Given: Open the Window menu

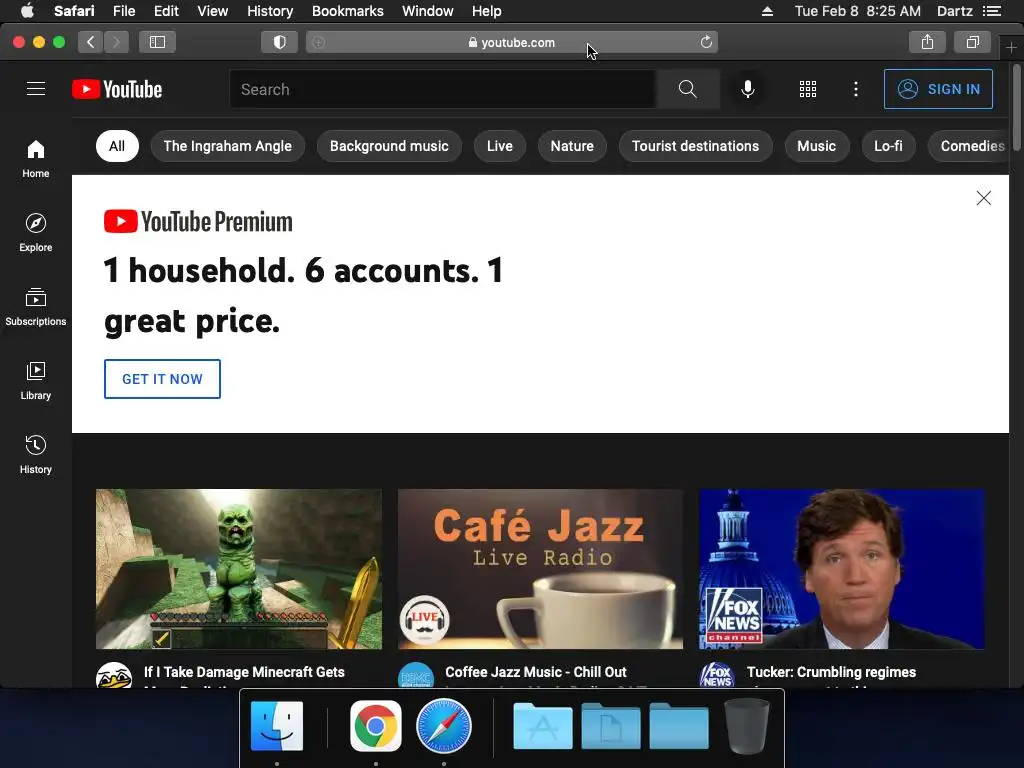Looking at the screenshot, I should [428, 11].
